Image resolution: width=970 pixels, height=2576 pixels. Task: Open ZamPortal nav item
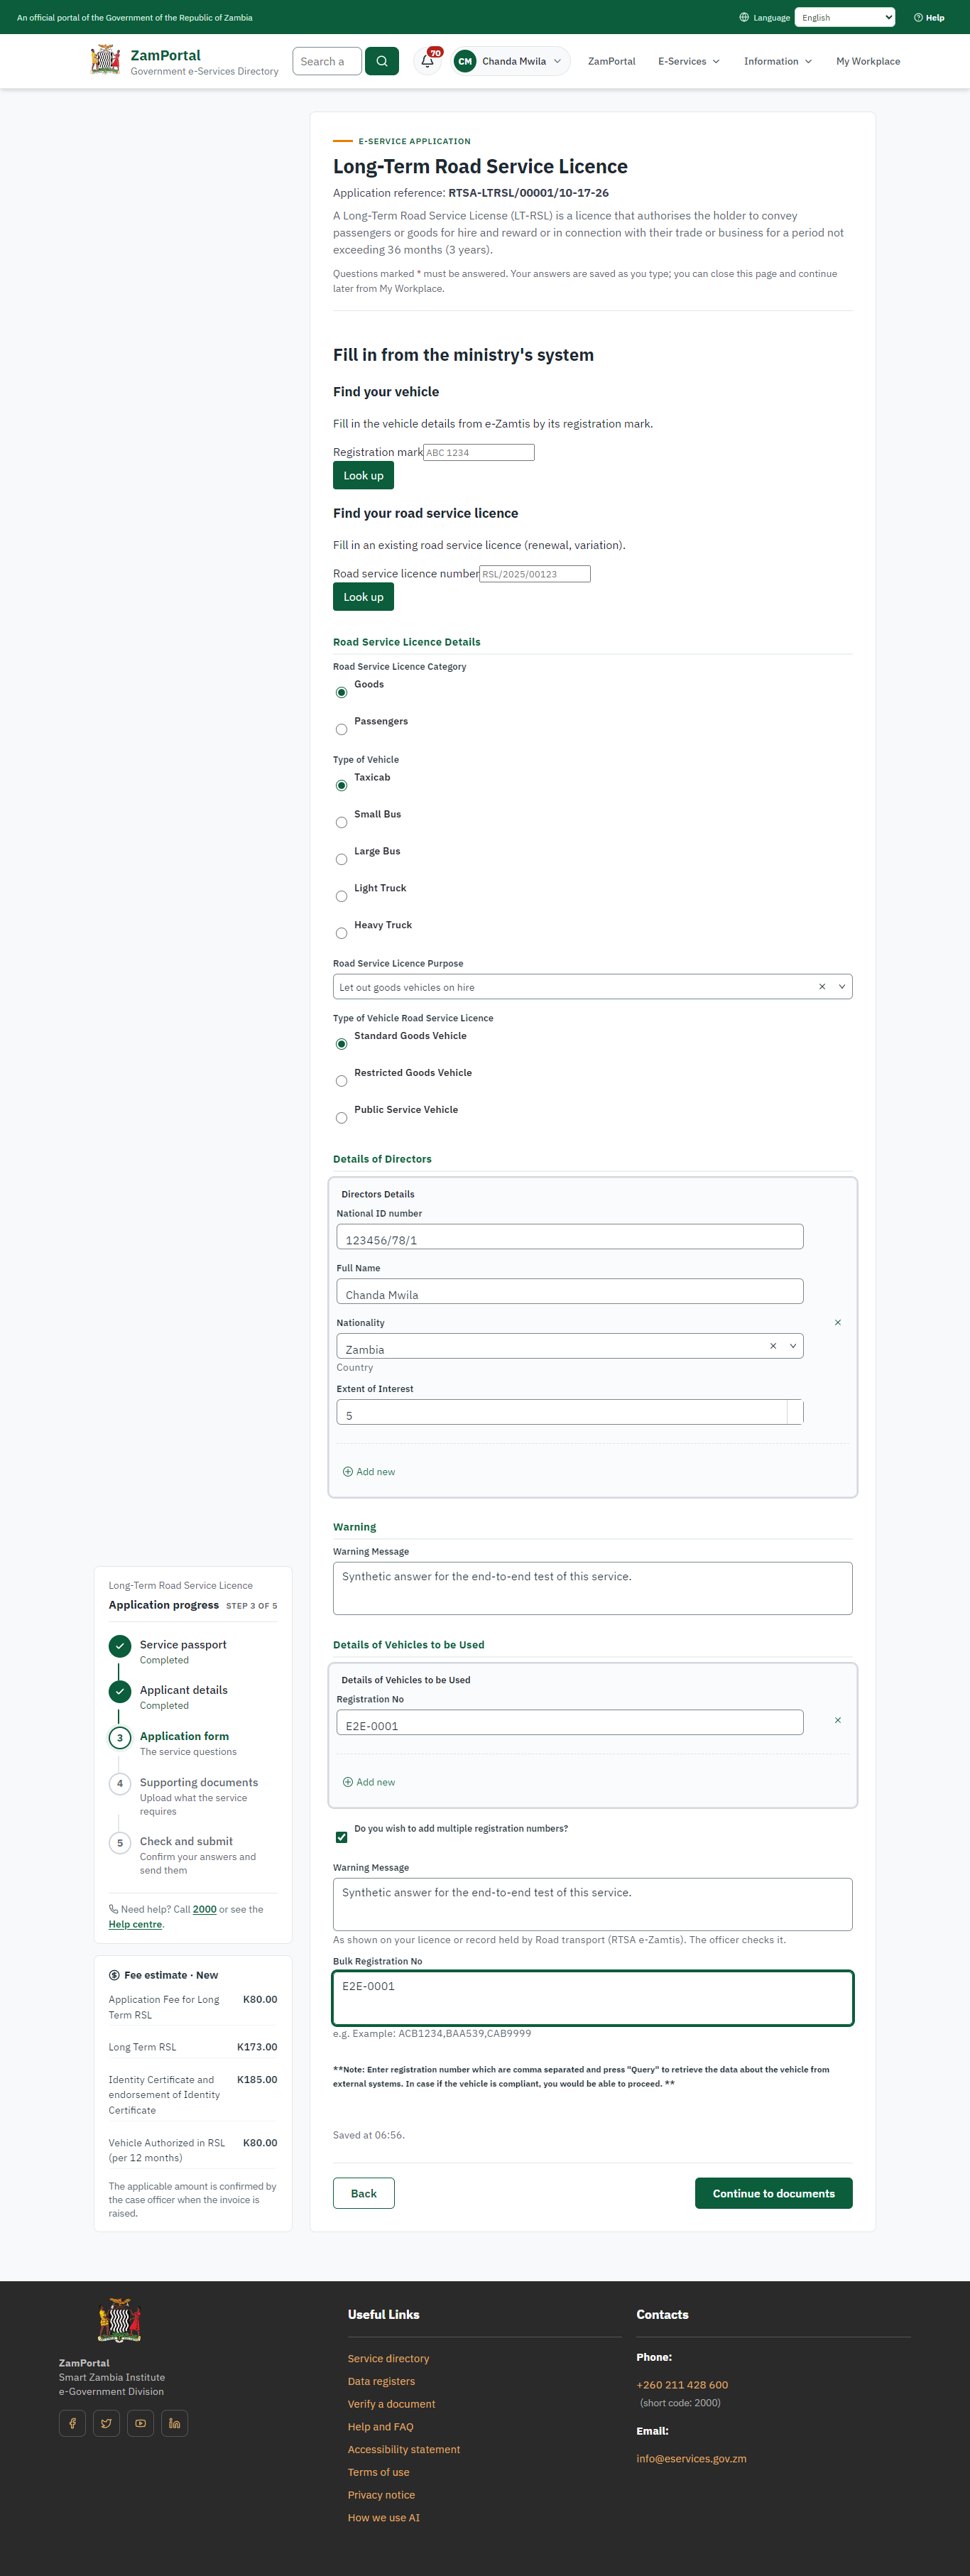611,61
